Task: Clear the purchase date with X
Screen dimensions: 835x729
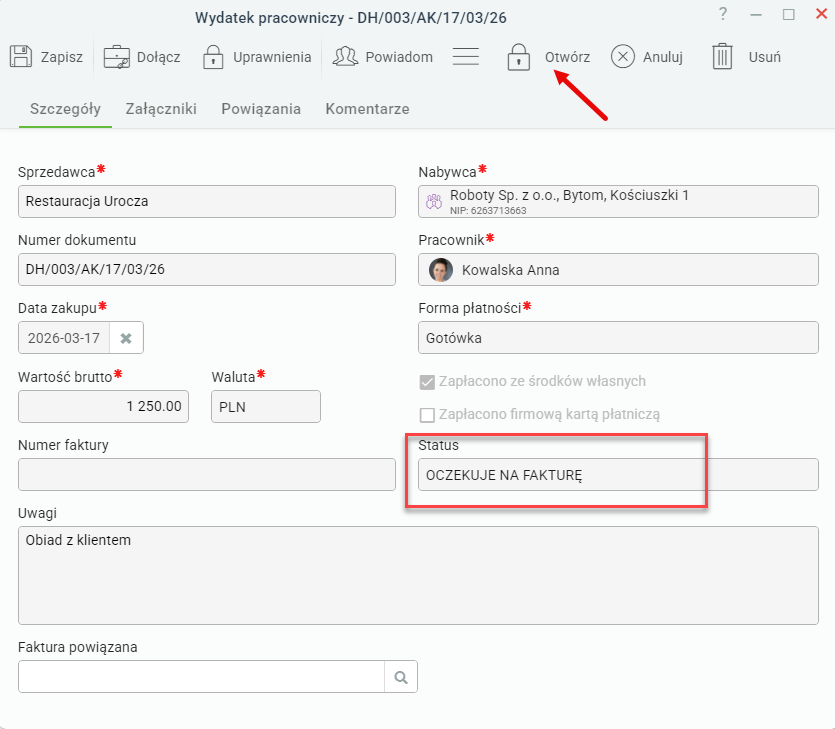Action: pos(126,338)
